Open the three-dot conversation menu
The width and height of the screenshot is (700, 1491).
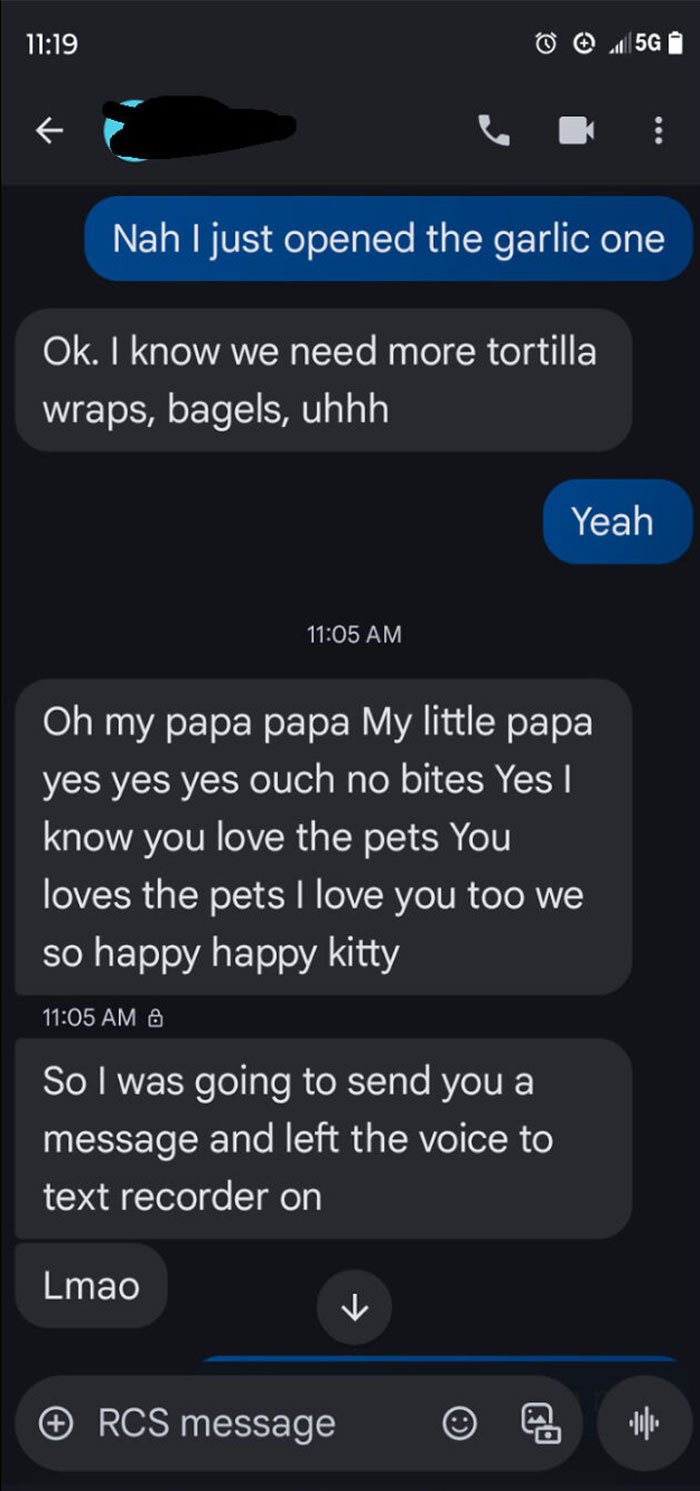point(659,130)
